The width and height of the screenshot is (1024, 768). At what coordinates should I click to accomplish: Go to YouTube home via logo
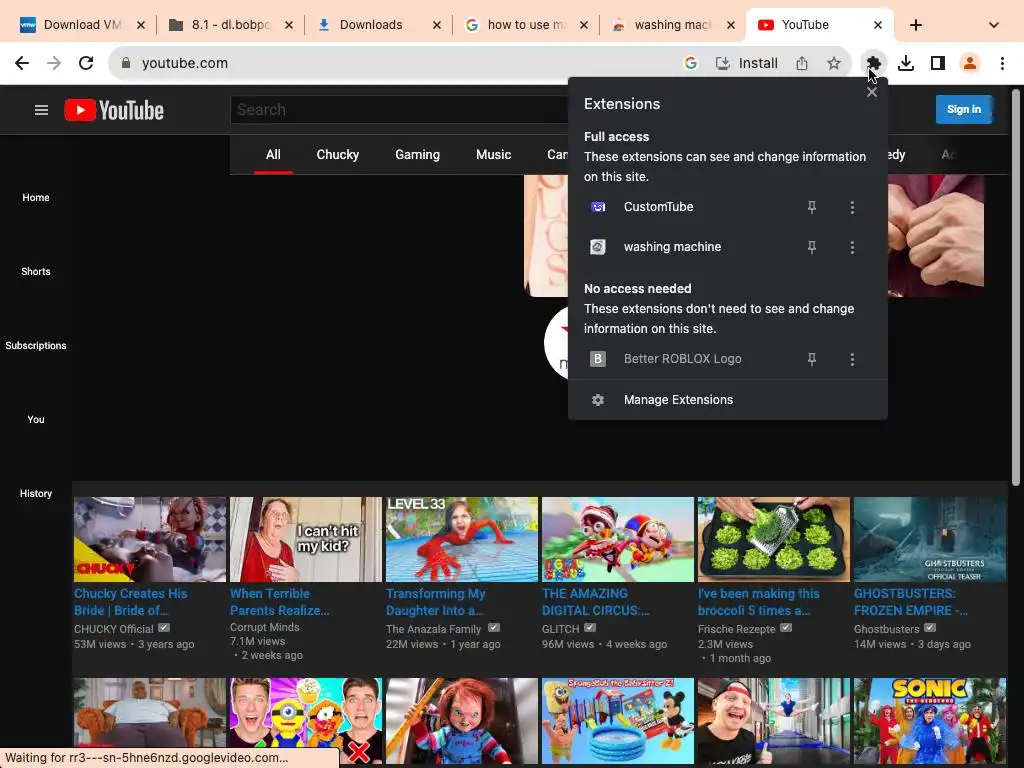(114, 110)
